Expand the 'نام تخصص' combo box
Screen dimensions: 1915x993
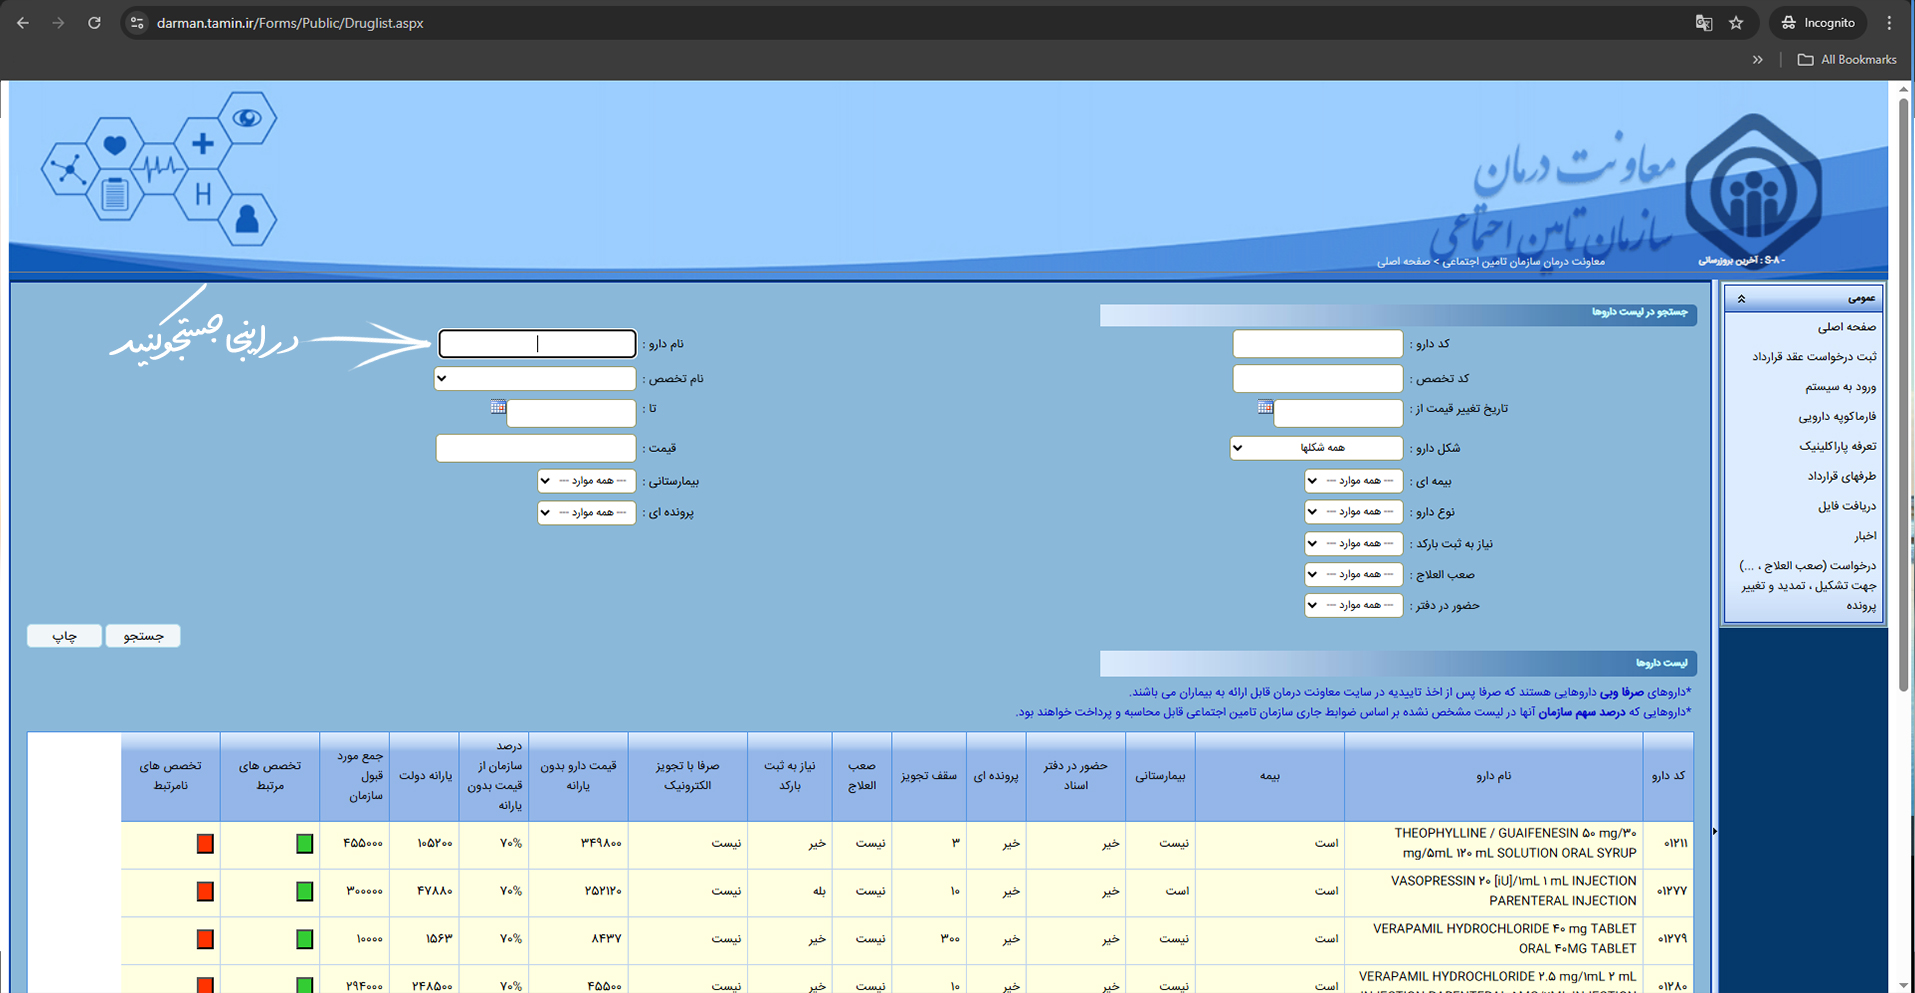pyautogui.click(x=535, y=379)
